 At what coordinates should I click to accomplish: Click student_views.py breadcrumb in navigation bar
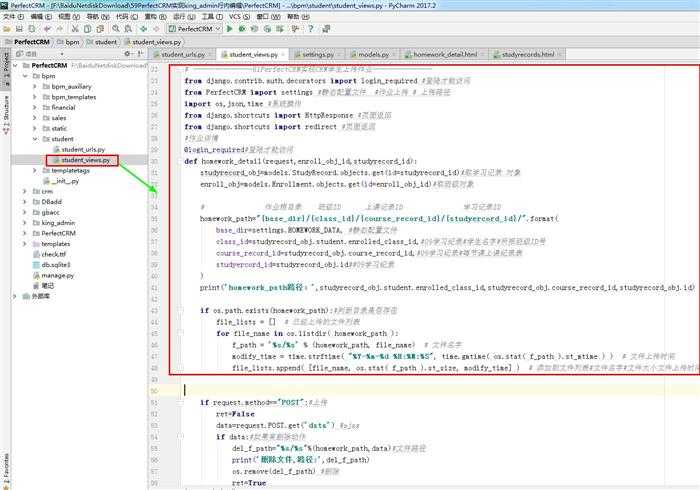(x=153, y=42)
